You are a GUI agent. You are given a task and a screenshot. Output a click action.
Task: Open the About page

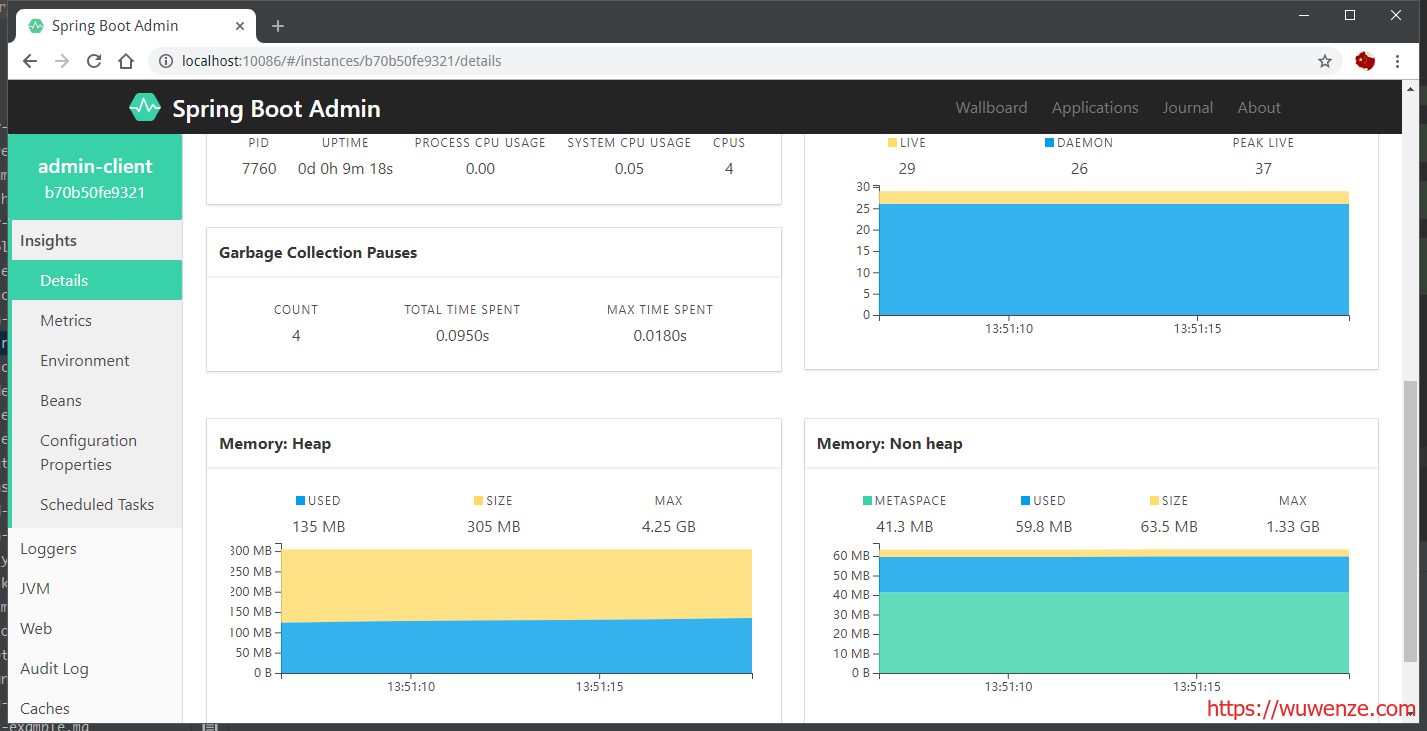pos(1259,107)
